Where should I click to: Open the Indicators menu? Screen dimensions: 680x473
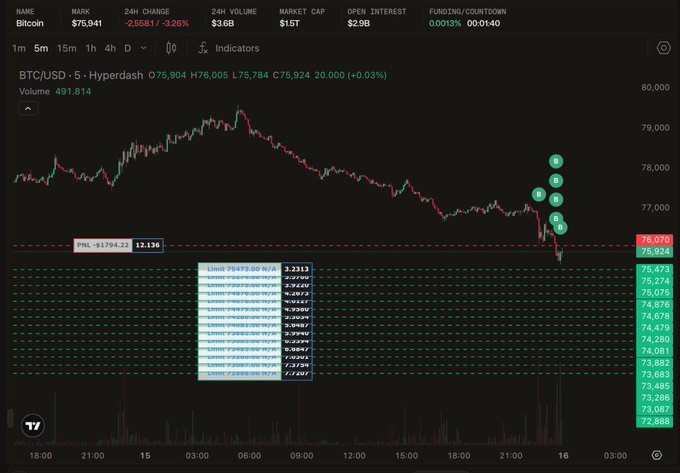(x=237, y=48)
